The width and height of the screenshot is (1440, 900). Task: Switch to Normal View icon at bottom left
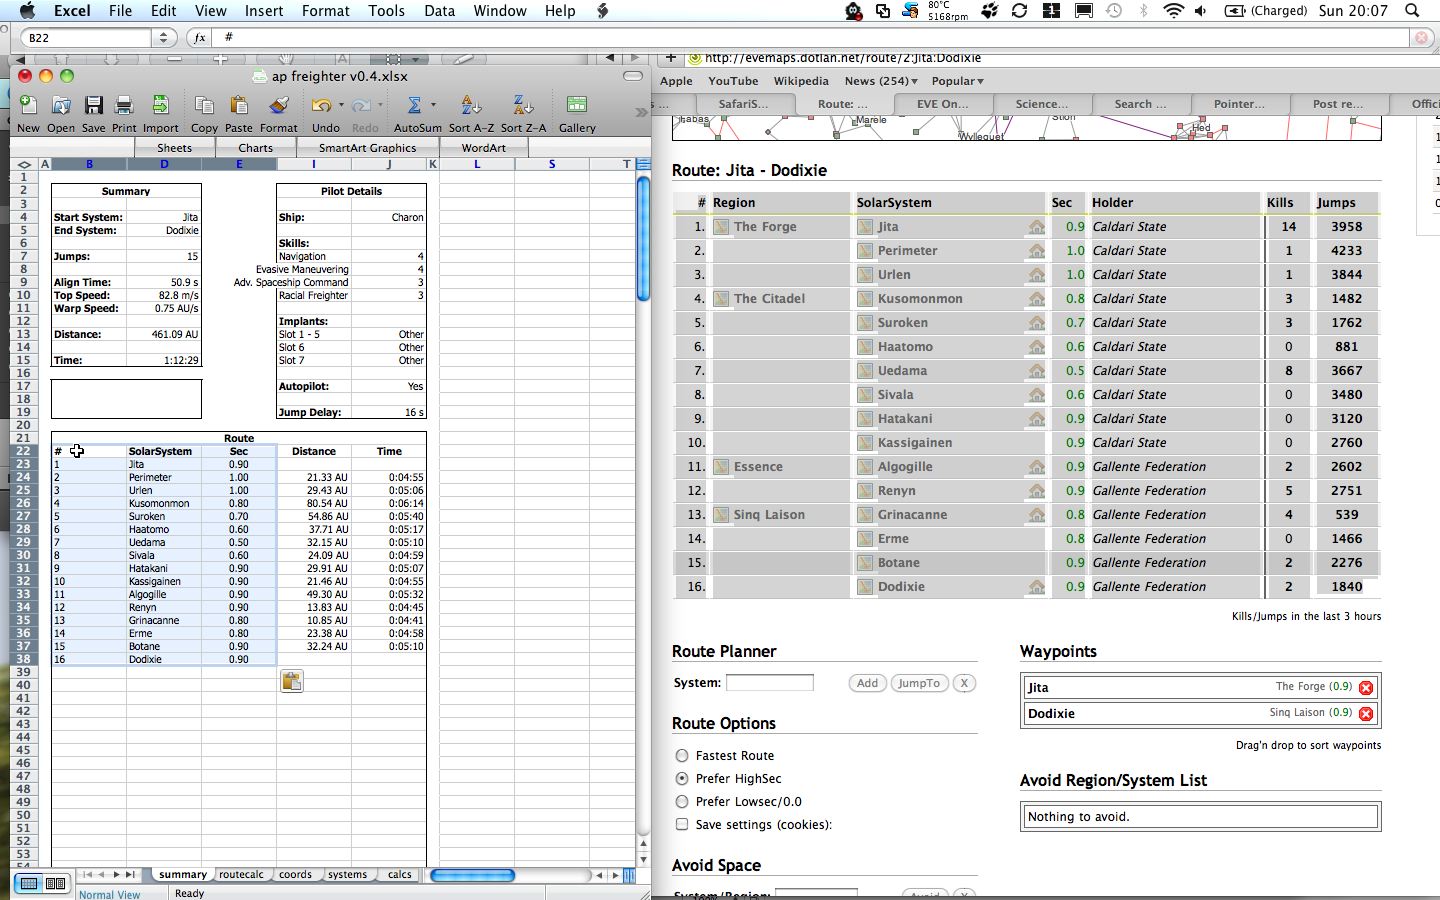pyautogui.click(x=30, y=883)
